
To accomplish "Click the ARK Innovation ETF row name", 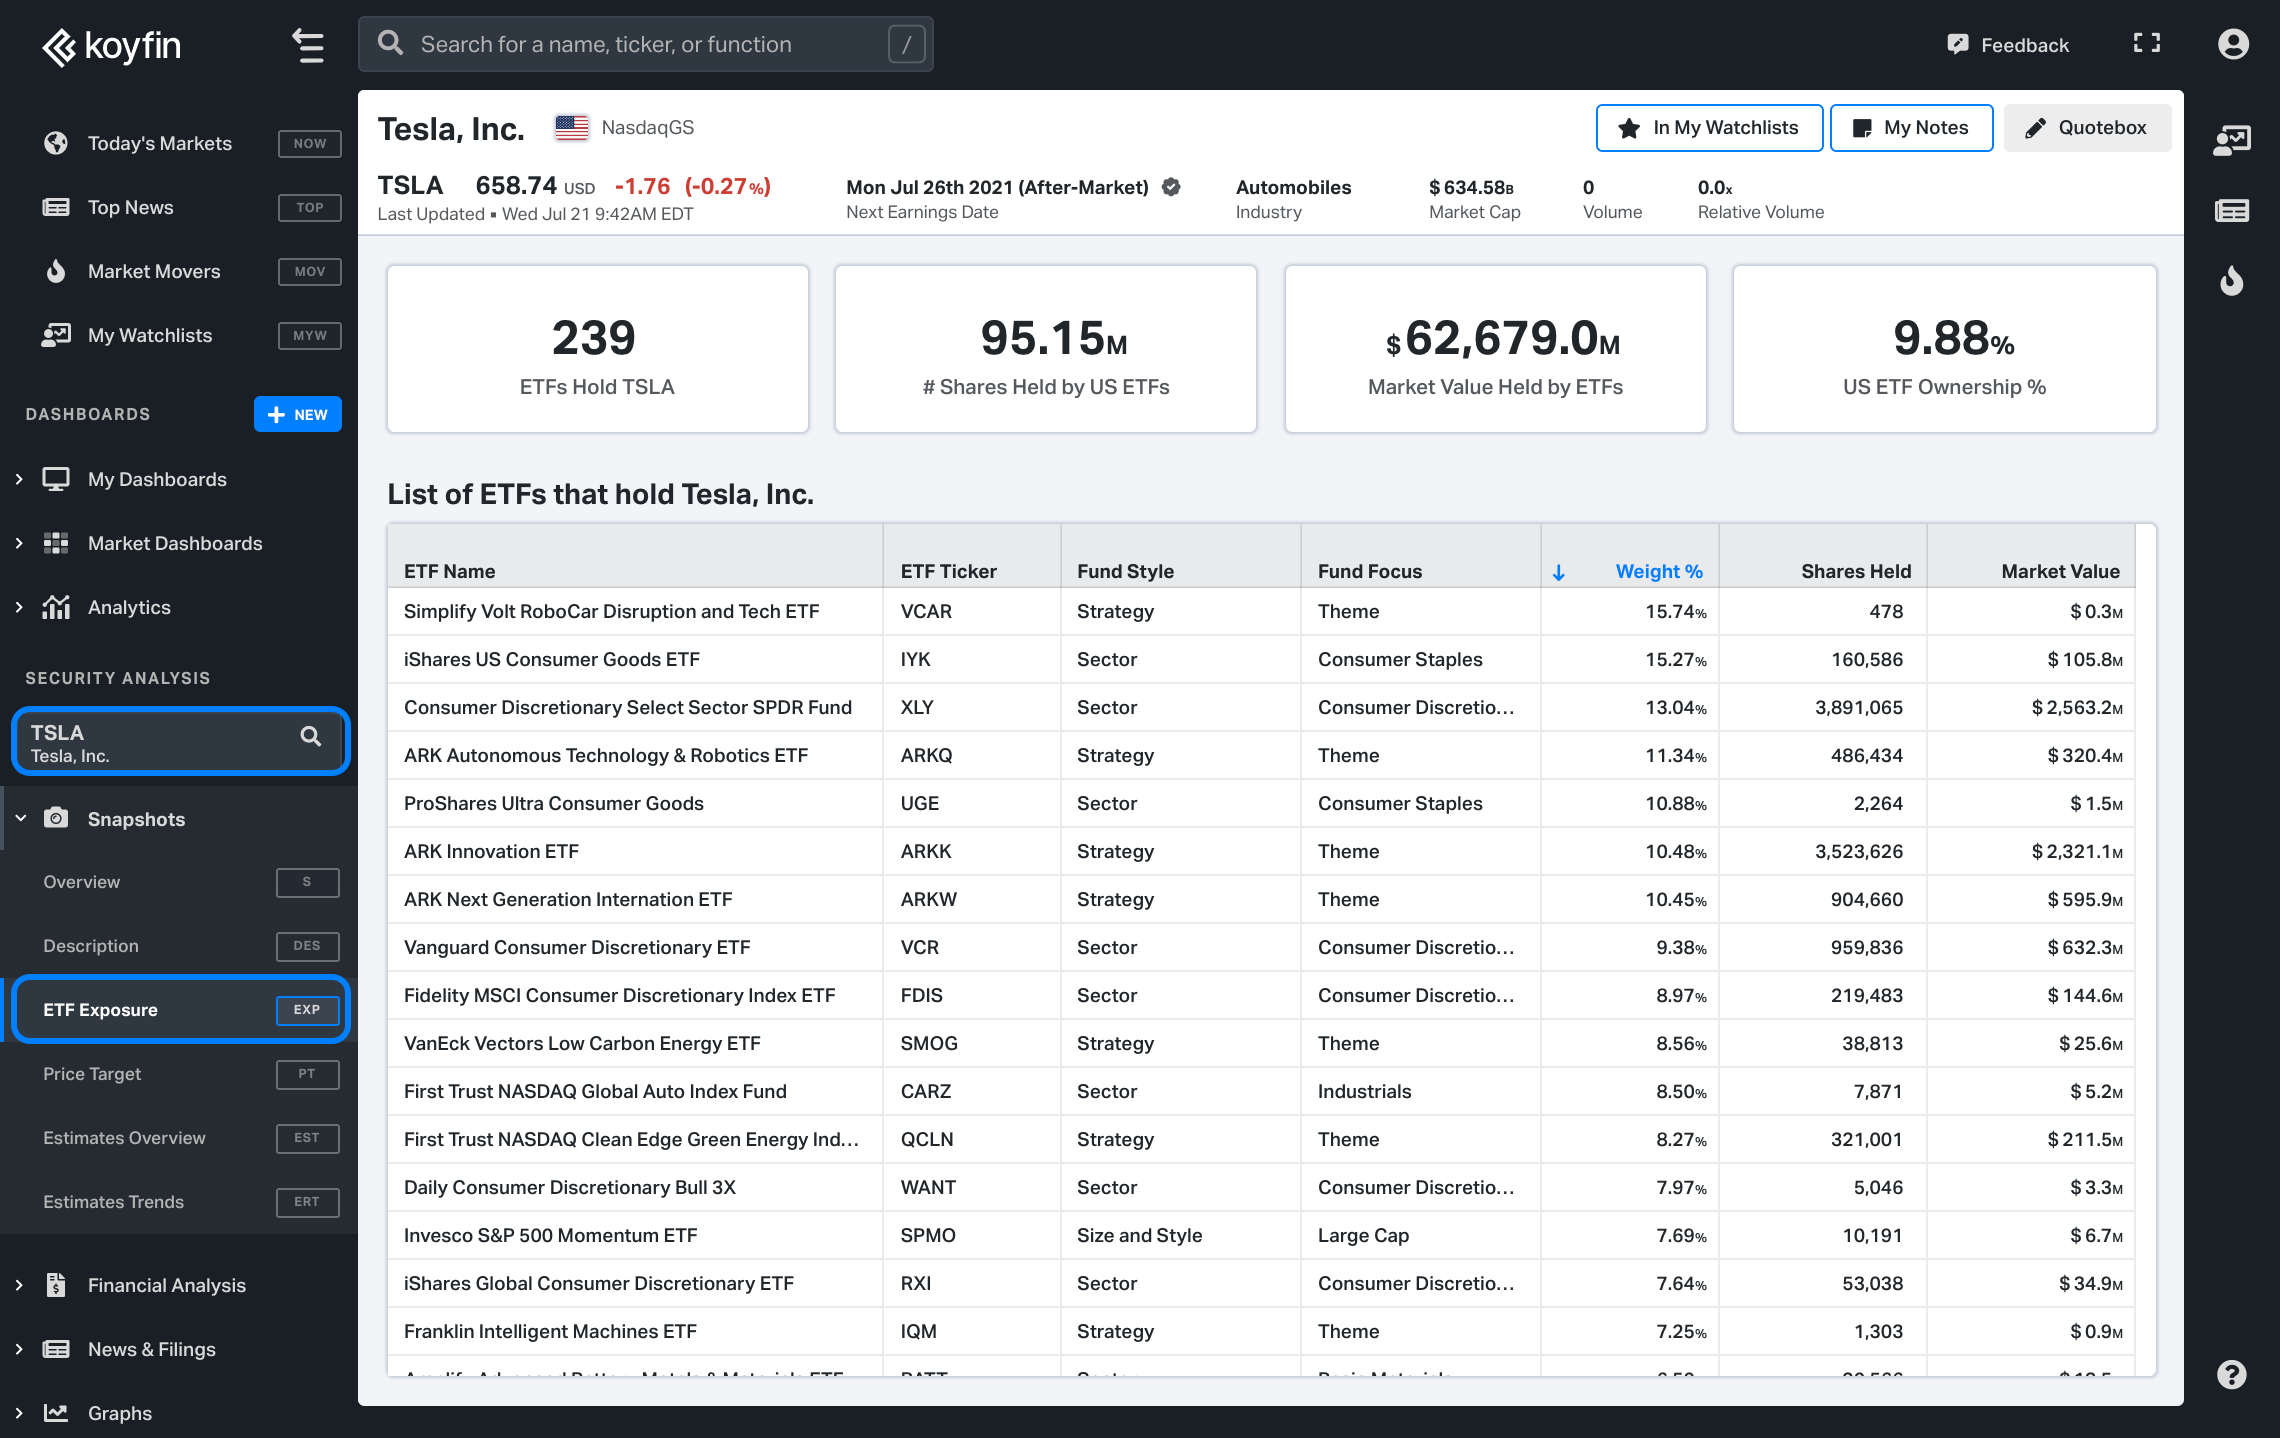I will tap(491, 851).
